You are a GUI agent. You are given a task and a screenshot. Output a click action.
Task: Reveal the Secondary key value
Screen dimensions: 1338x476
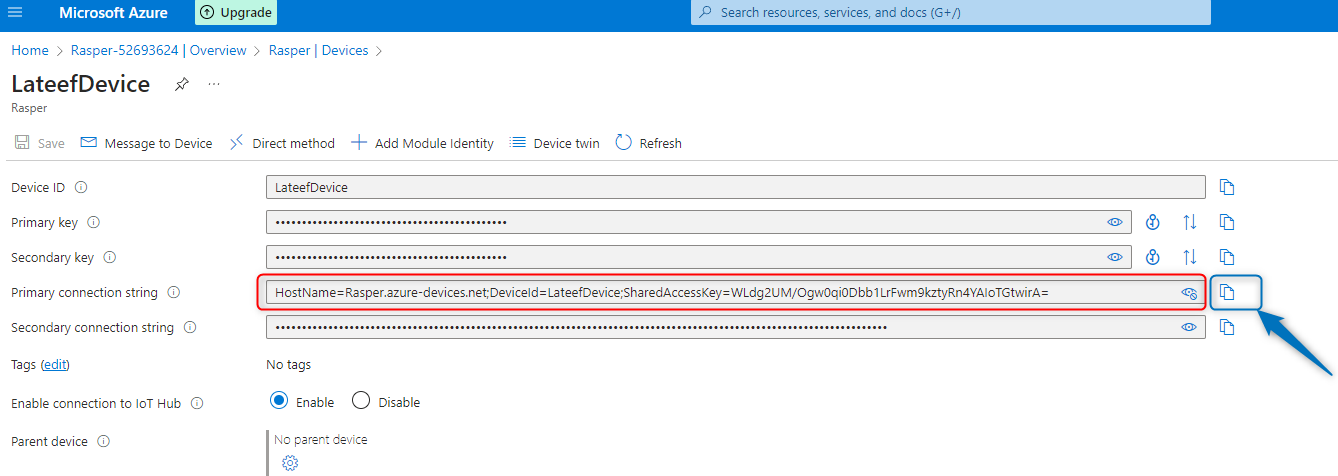pyautogui.click(x=1115, y=257)
